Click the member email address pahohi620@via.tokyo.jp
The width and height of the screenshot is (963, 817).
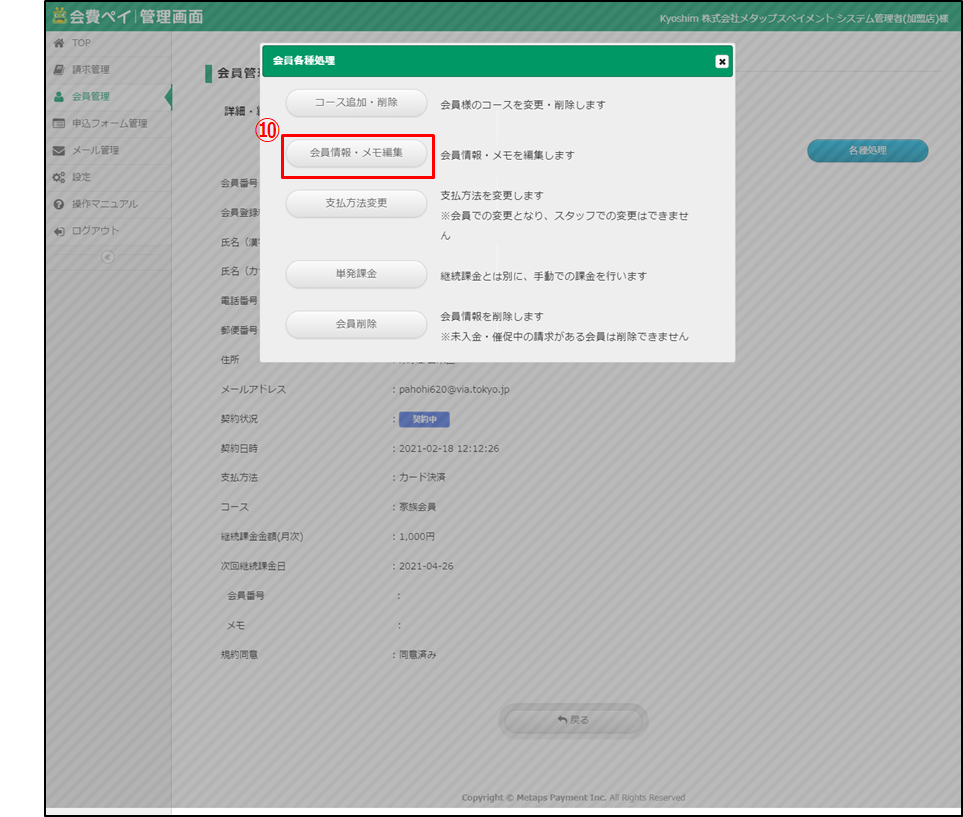454,390
